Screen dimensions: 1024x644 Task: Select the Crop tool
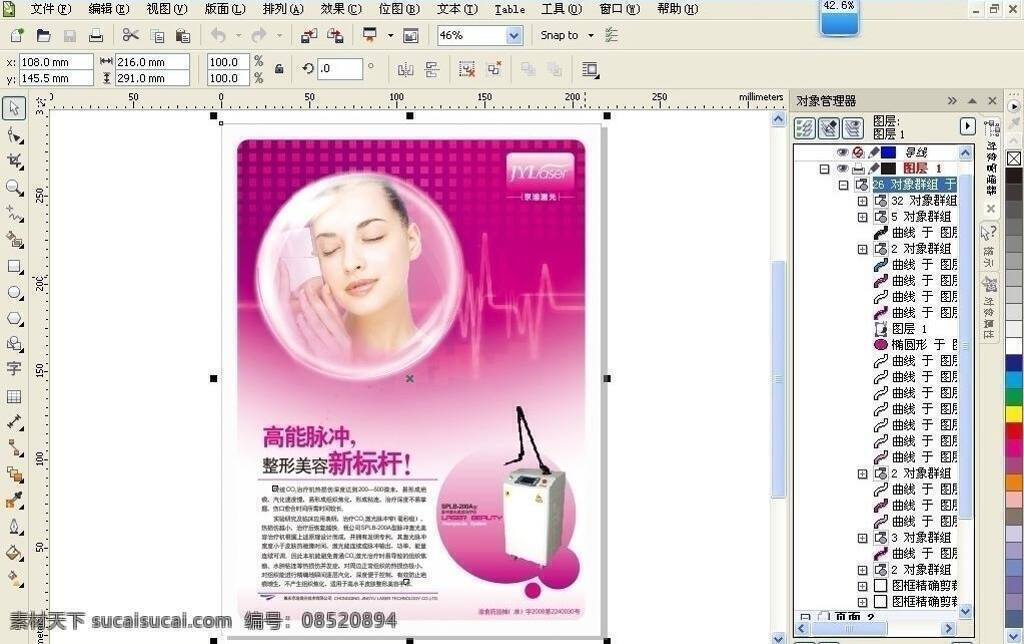pyautogui.click(x=14, y=161)
